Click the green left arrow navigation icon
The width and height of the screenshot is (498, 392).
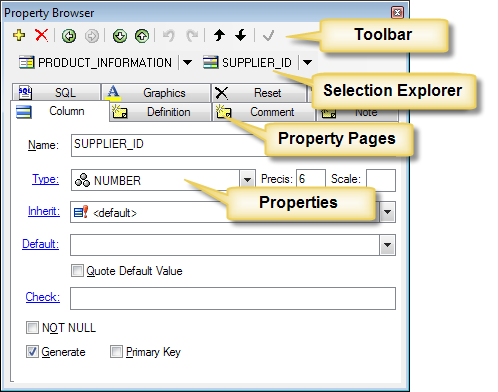pos(69,36)
